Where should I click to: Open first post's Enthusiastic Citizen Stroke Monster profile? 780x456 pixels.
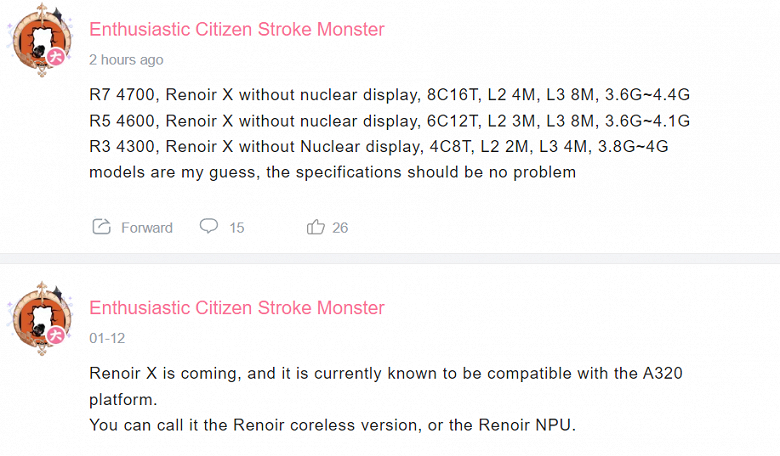click(237, 29)
